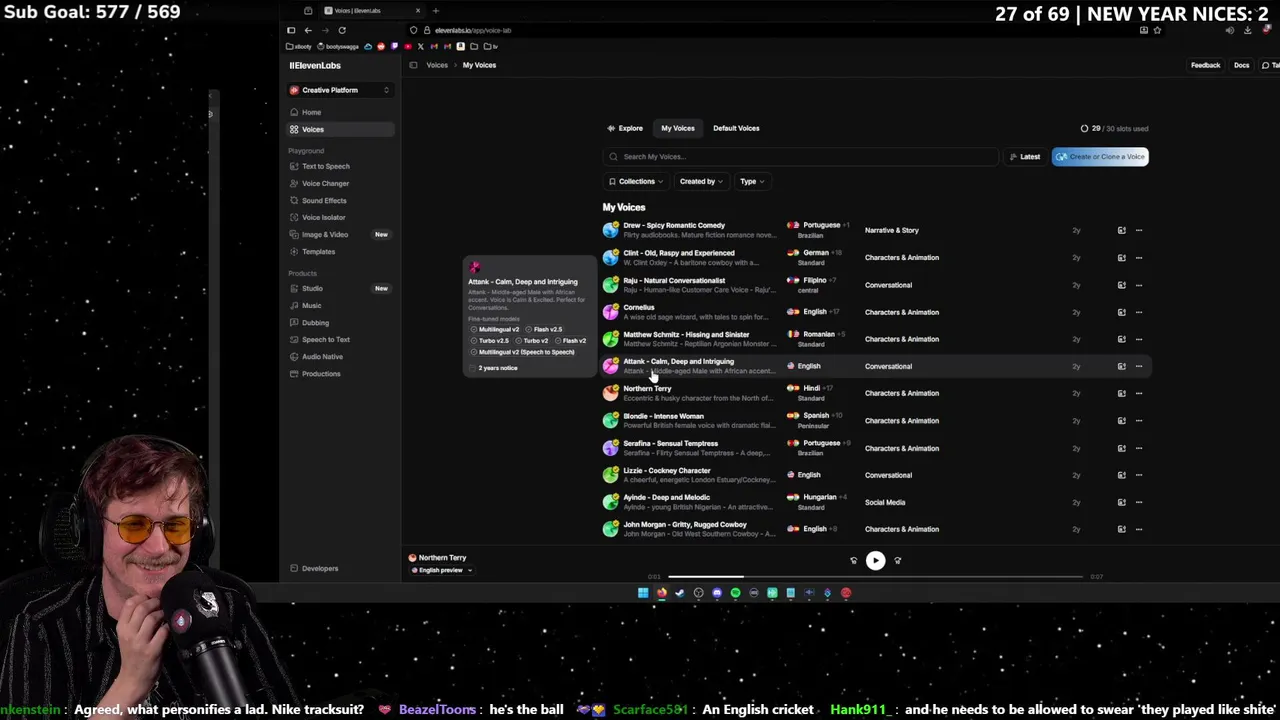This screenshot has width=1280, height=720.
Task: Open the Type filter dropdown
Action: pyautogui.click(x=751, y=181)
